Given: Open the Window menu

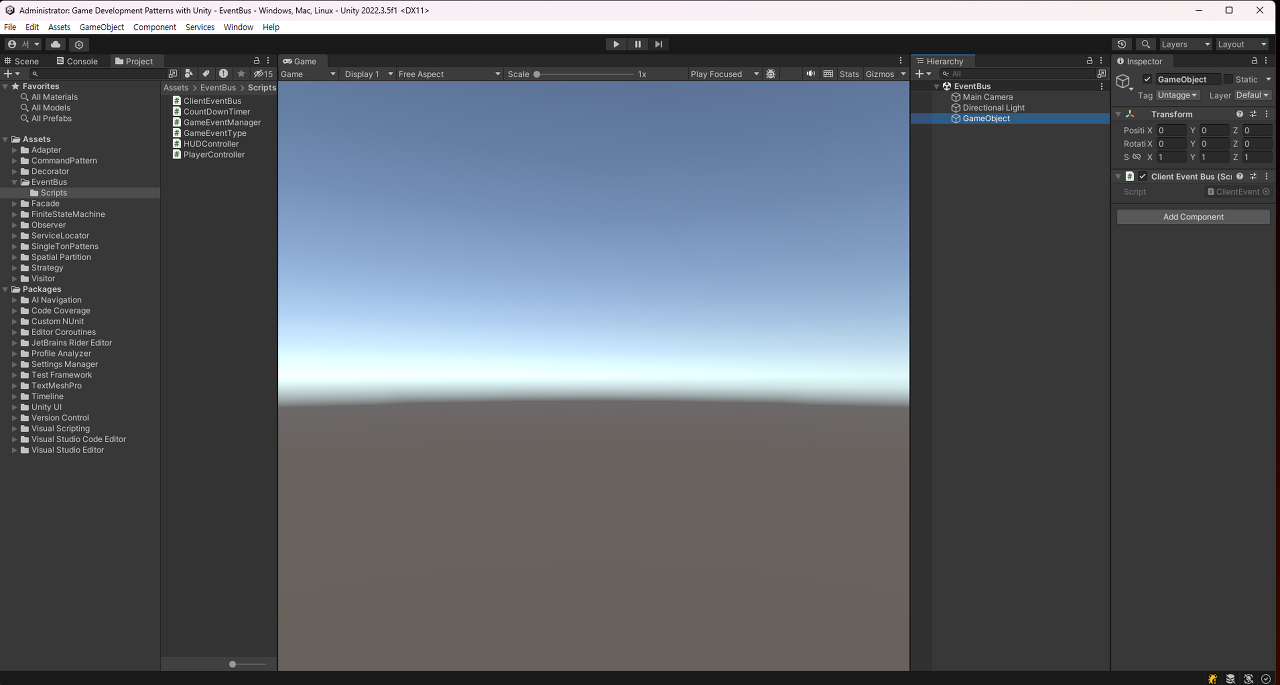Looking at the screenshot, I should point(238,27).
